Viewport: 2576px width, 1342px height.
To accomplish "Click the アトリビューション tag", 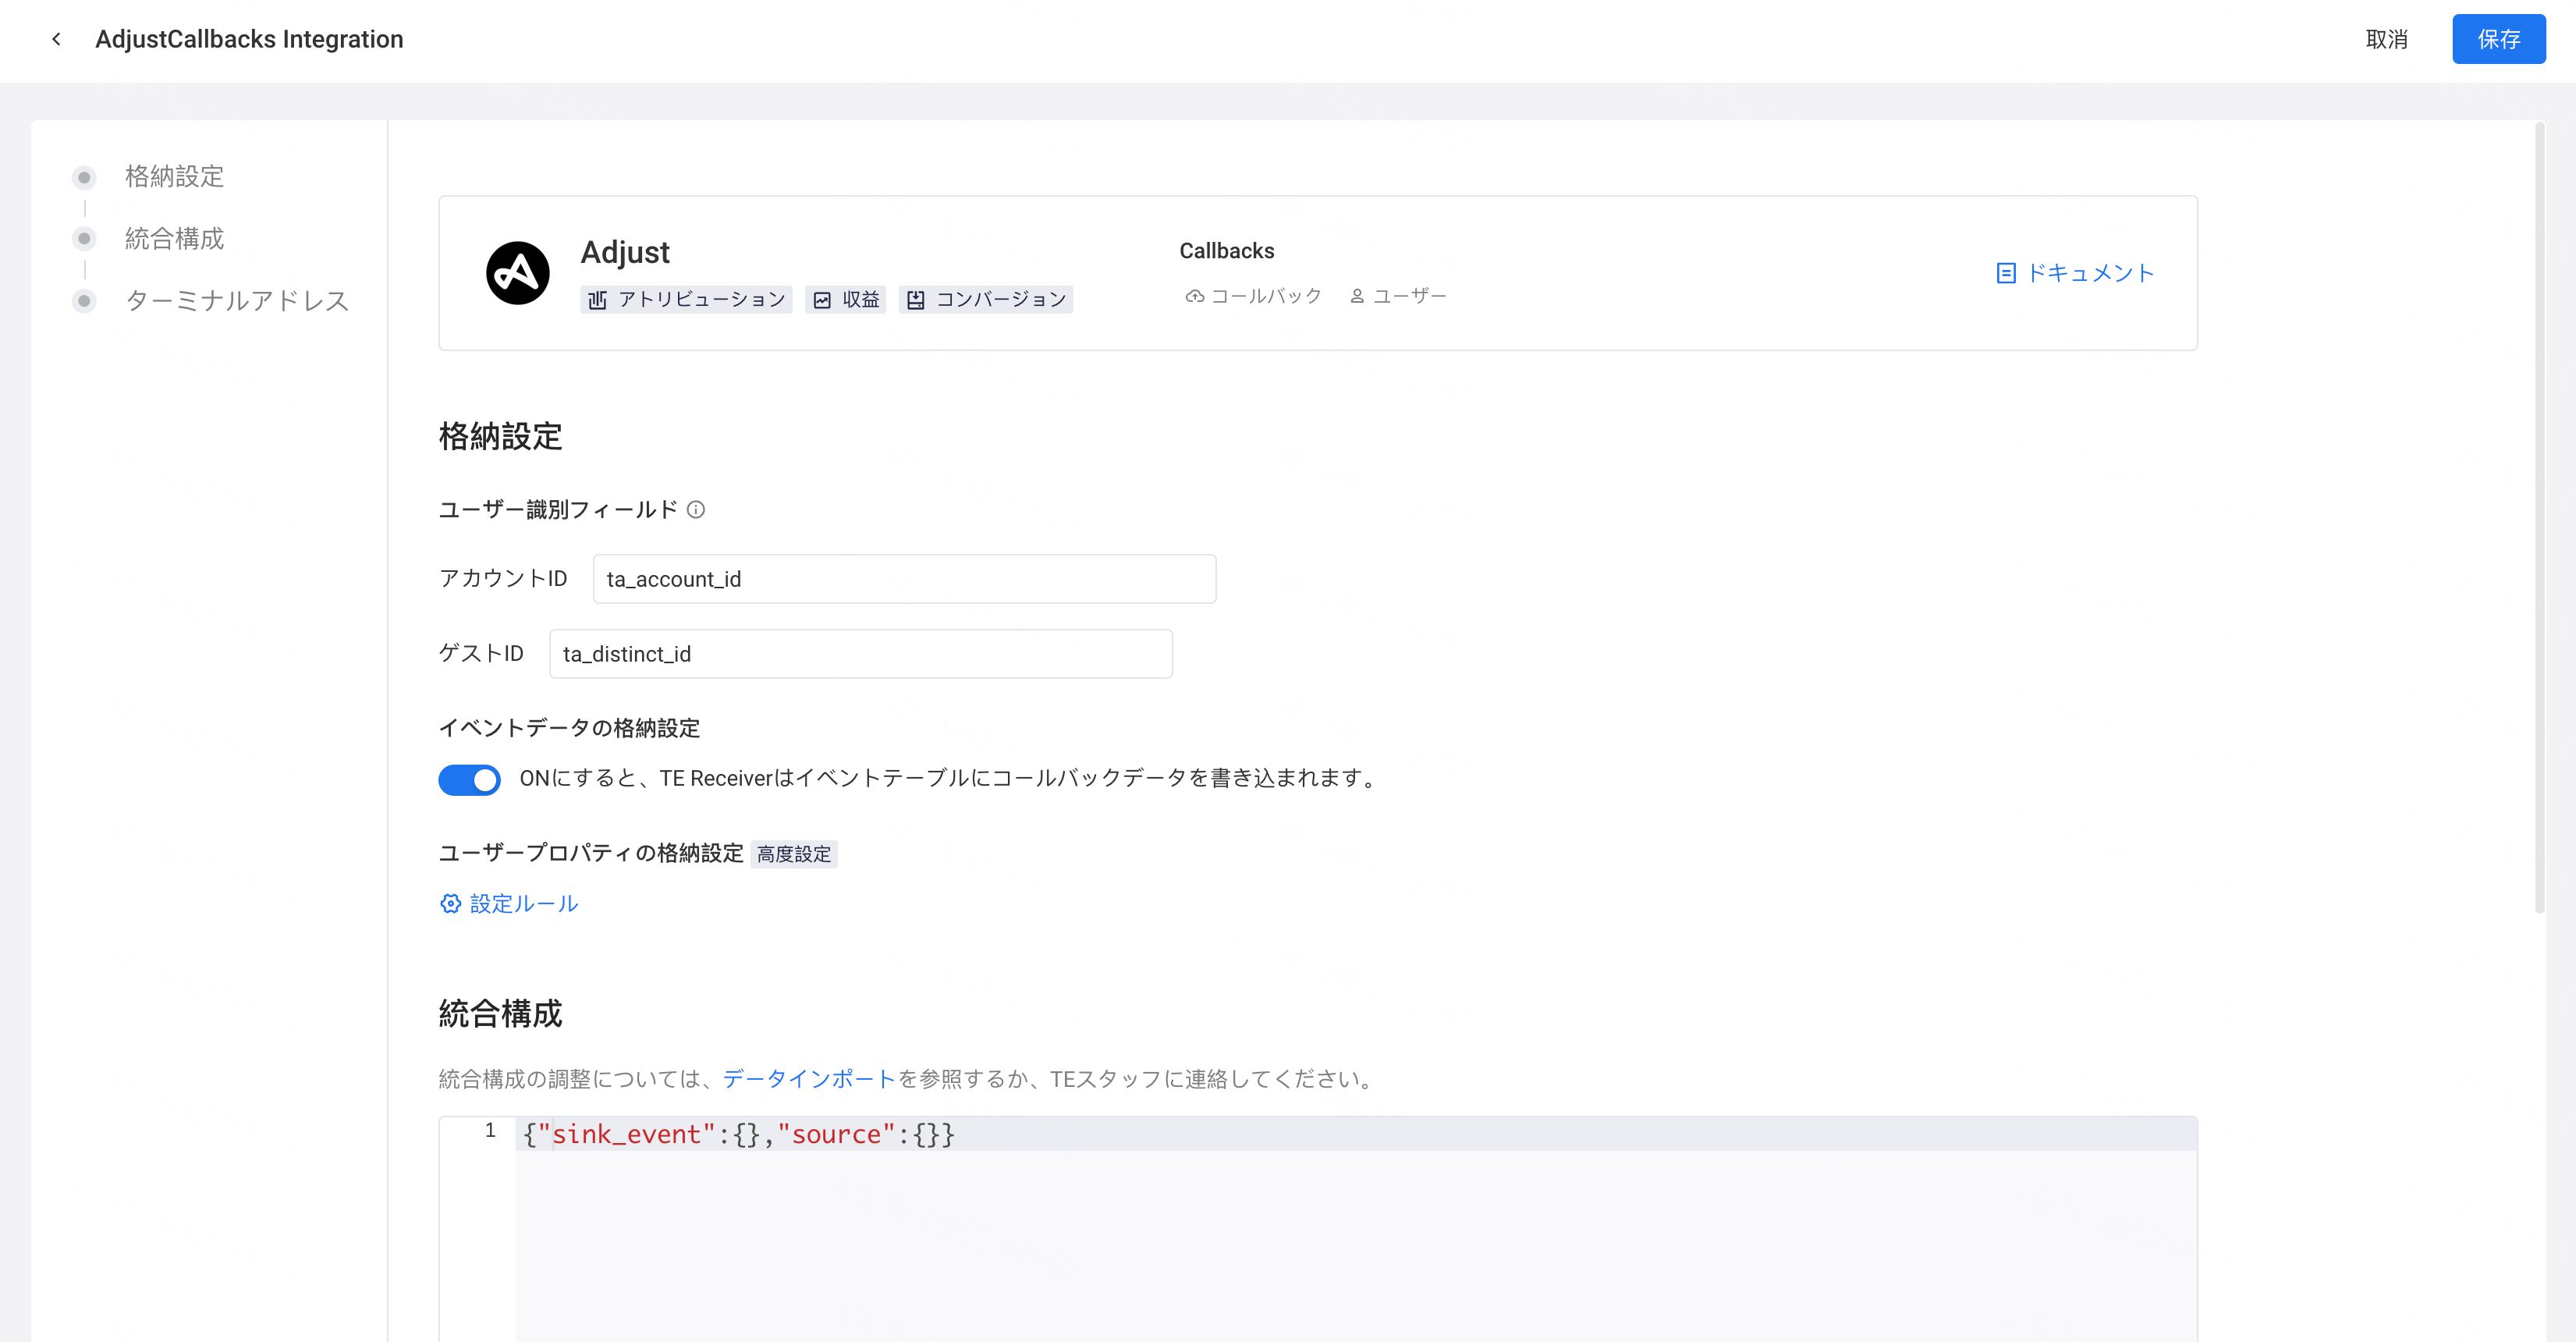I will (x=686, y=300).
